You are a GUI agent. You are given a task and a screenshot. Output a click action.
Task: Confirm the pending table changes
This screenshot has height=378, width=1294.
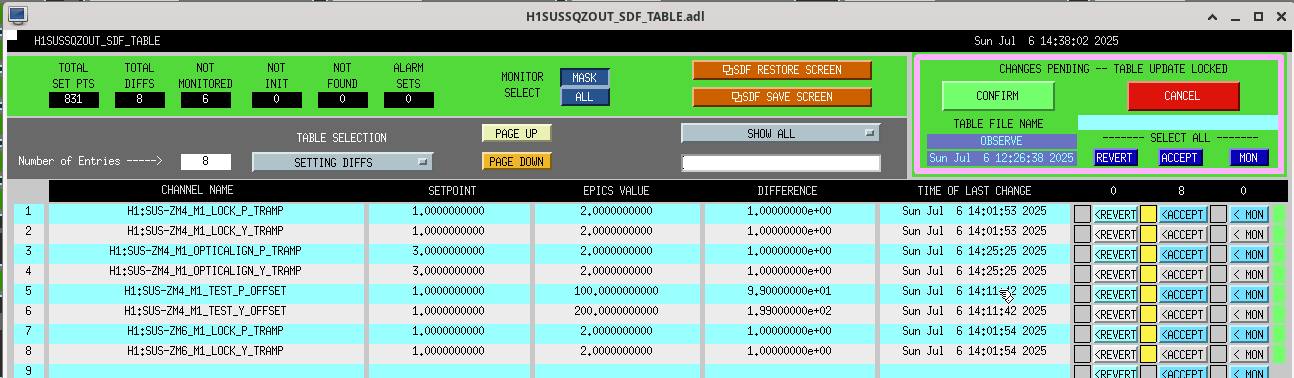point(998,96)
